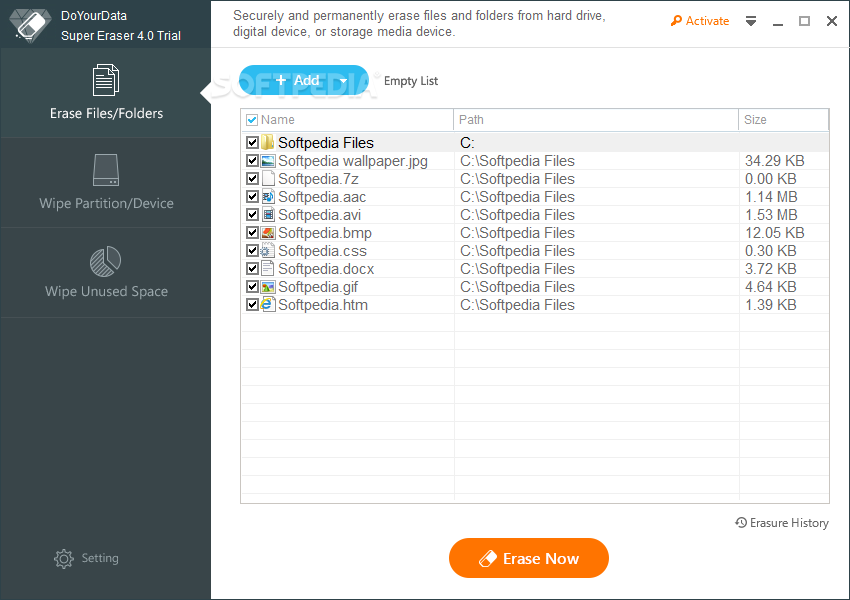Open Wipe Unused Space section
This screenshot has width=850, height=600.
point(106,273)
